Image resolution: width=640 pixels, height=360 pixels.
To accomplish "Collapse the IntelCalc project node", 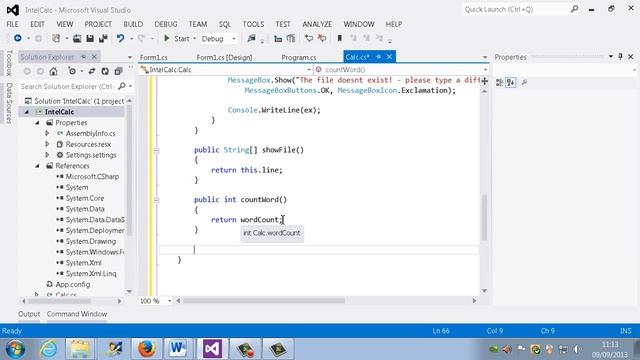I will (27, 112).
